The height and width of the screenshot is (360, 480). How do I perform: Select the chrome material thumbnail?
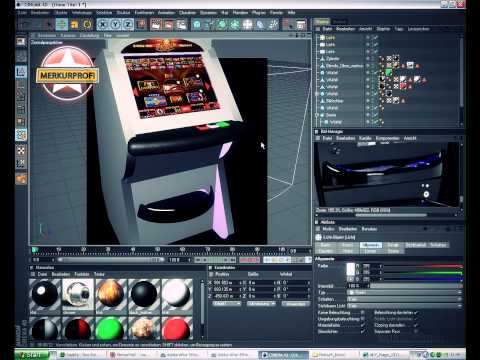pyautogui.click(x=78, y=295)
